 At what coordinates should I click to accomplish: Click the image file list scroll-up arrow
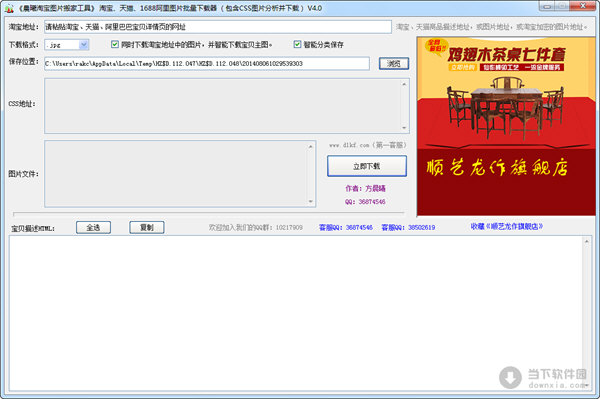pos(310,146)
